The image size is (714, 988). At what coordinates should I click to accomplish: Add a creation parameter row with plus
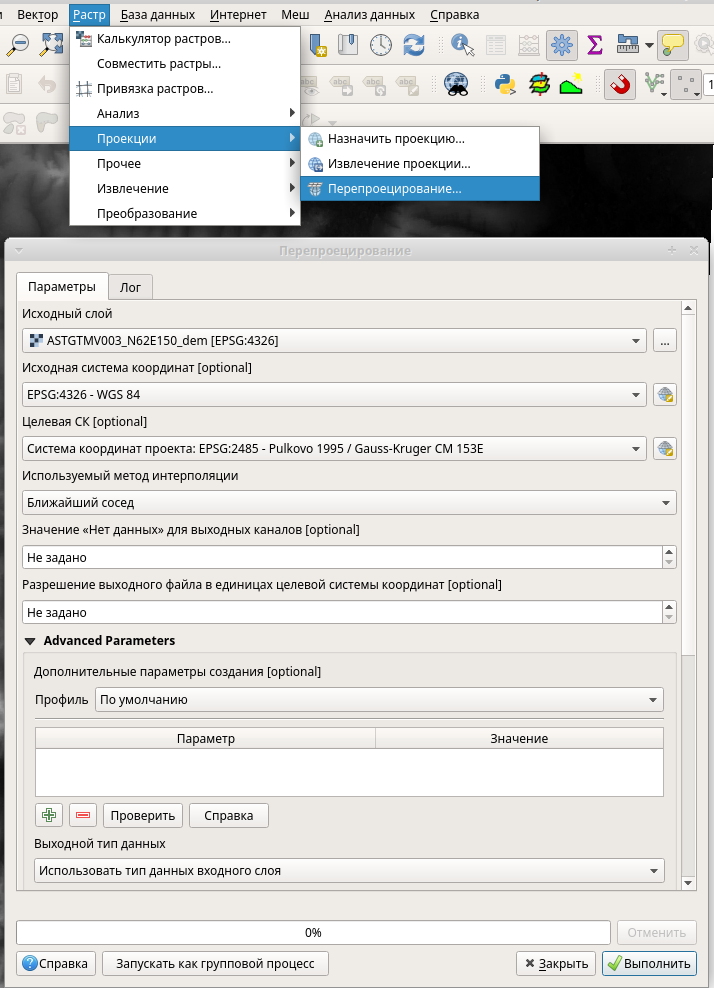point(49,815)
